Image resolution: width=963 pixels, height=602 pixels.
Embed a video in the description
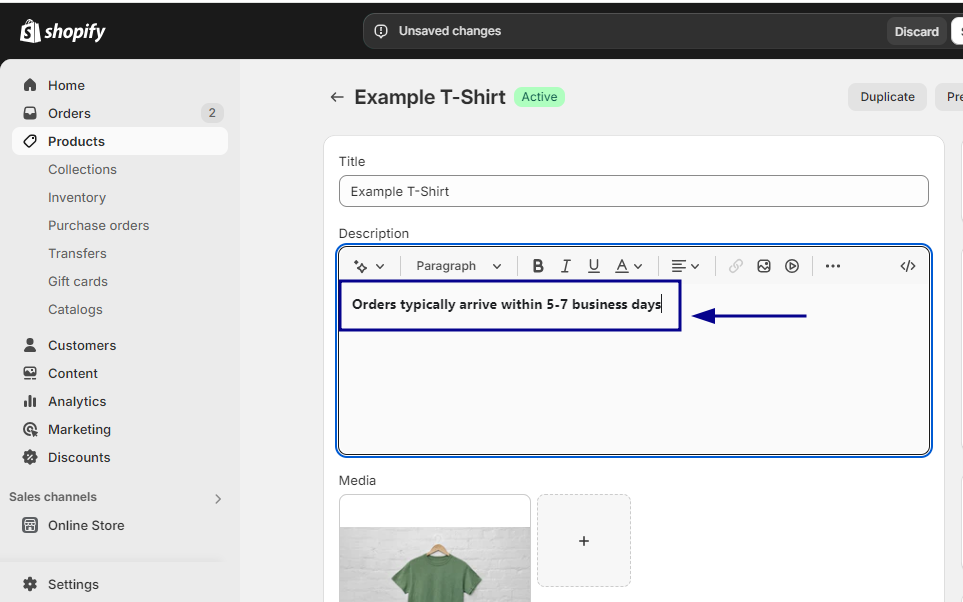click(x=791, y=265)
